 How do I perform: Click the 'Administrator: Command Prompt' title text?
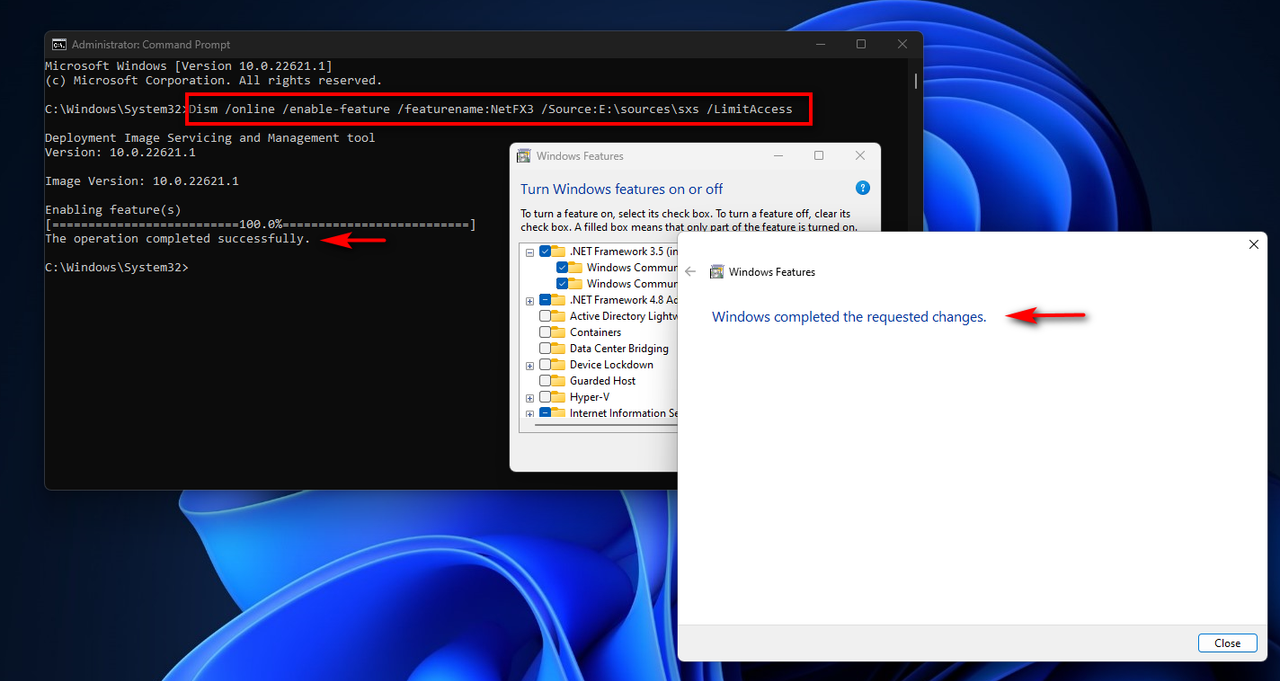tap(151, 45)
